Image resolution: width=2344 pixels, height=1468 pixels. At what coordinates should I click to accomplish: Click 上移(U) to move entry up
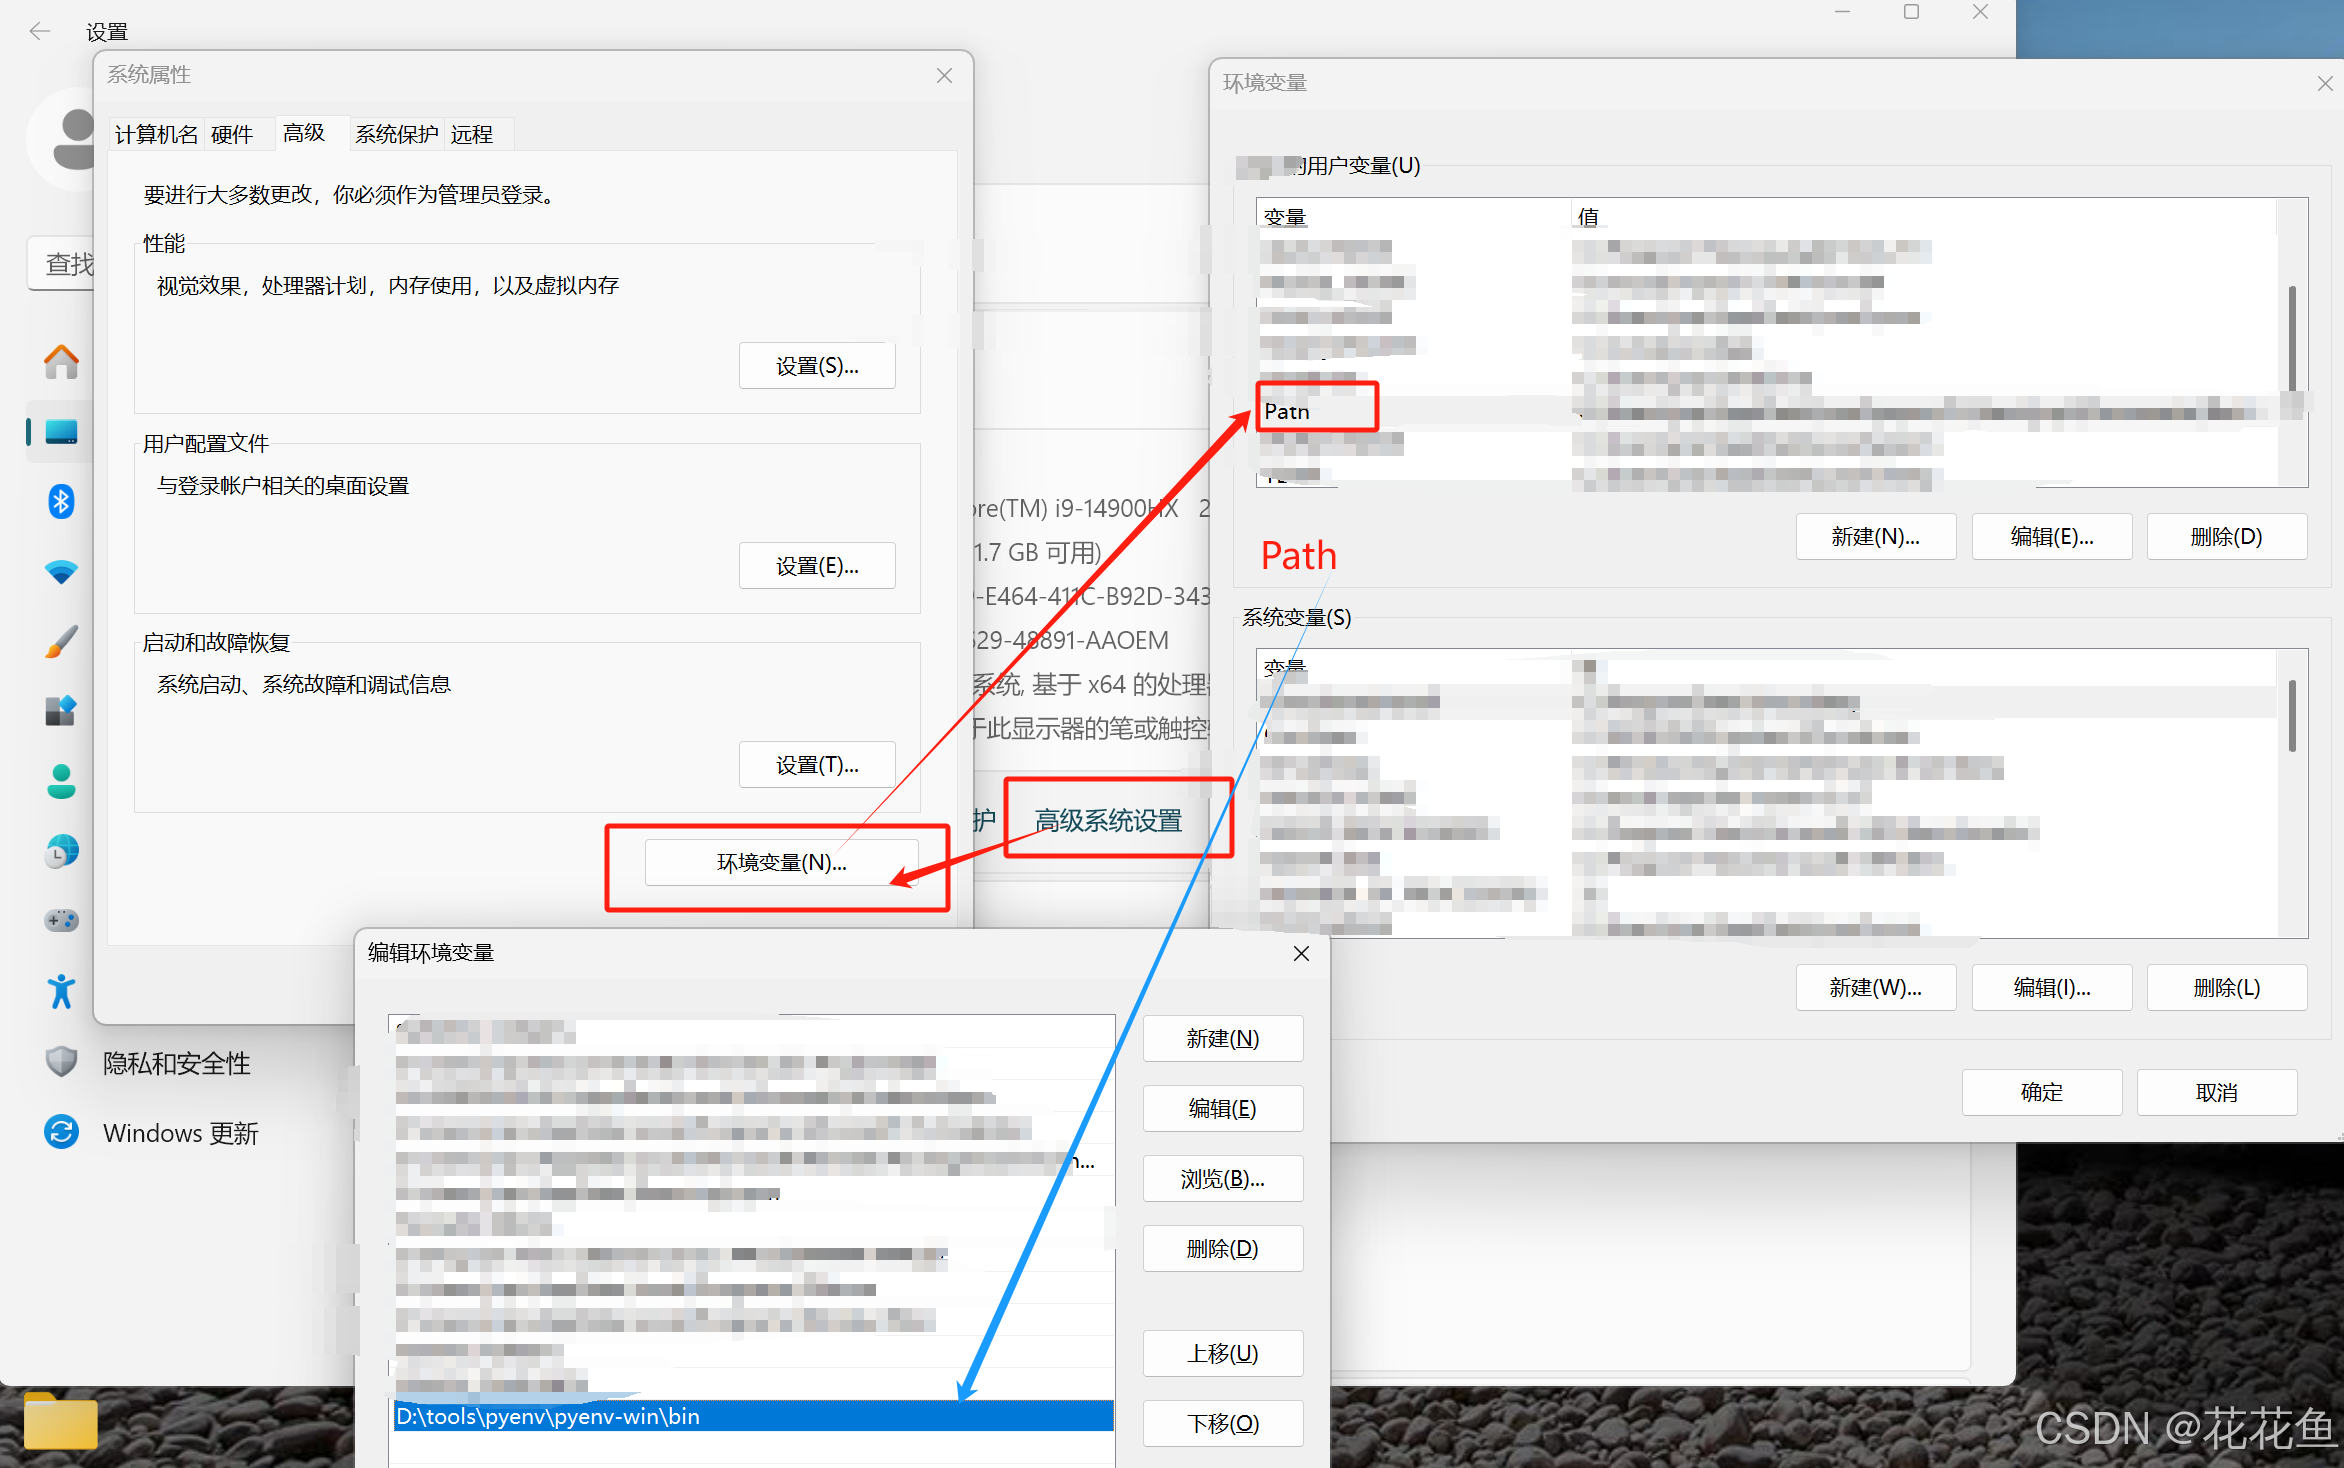[1222, 1353]
